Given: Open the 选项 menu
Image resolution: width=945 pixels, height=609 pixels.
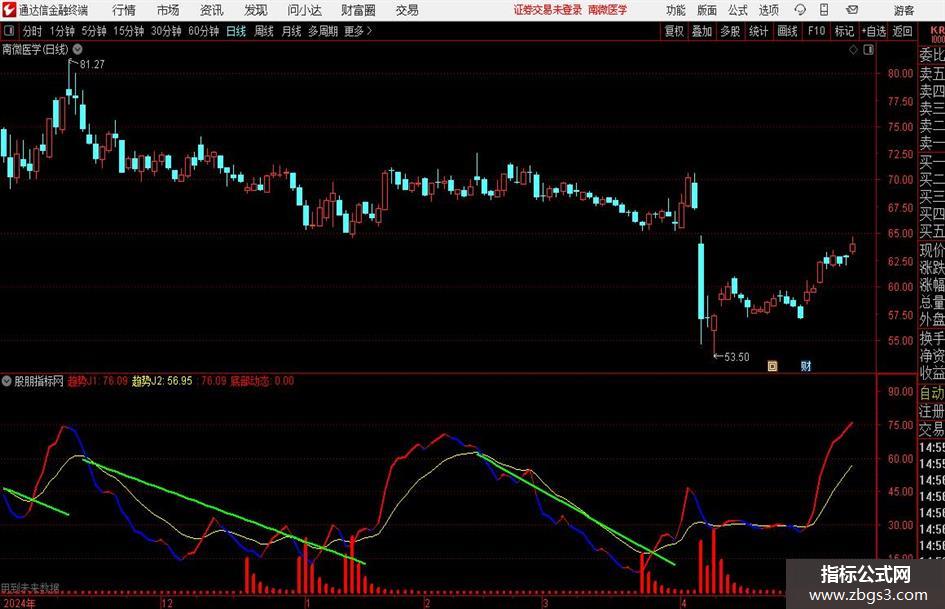Looking at the screenshot, I should pyautogui.click(x=768, y=10).
